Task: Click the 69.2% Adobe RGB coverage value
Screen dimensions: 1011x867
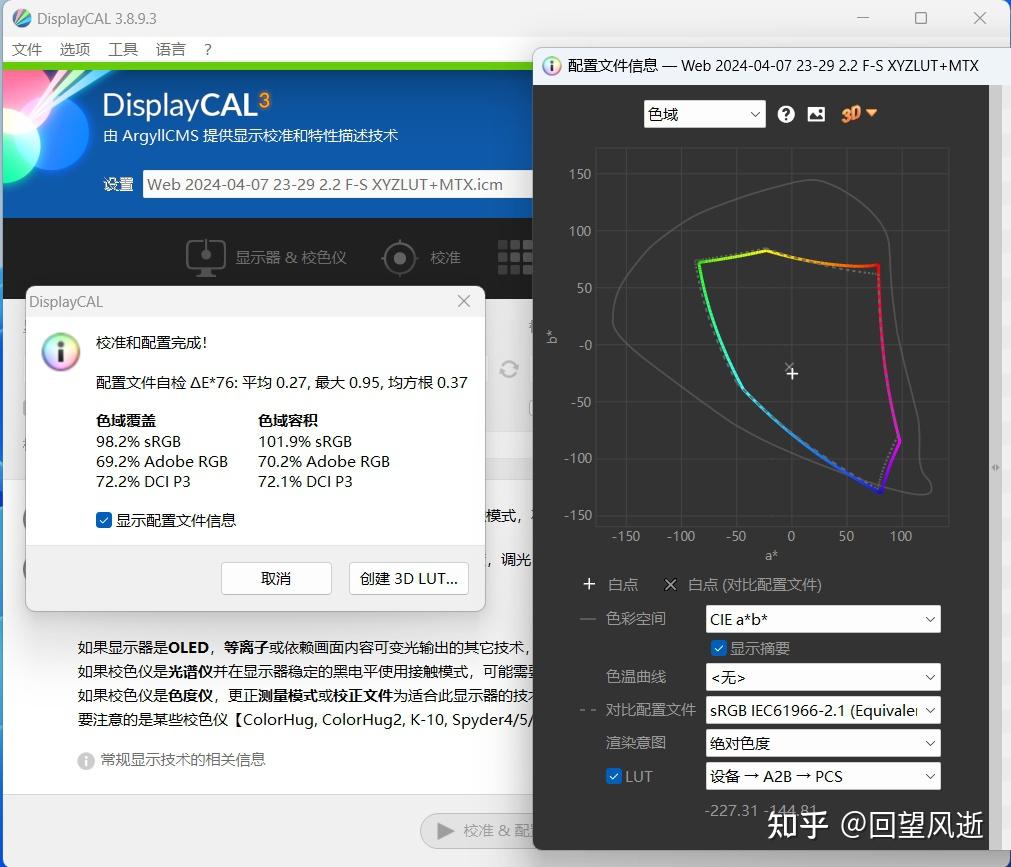Action: pos(162,462)
